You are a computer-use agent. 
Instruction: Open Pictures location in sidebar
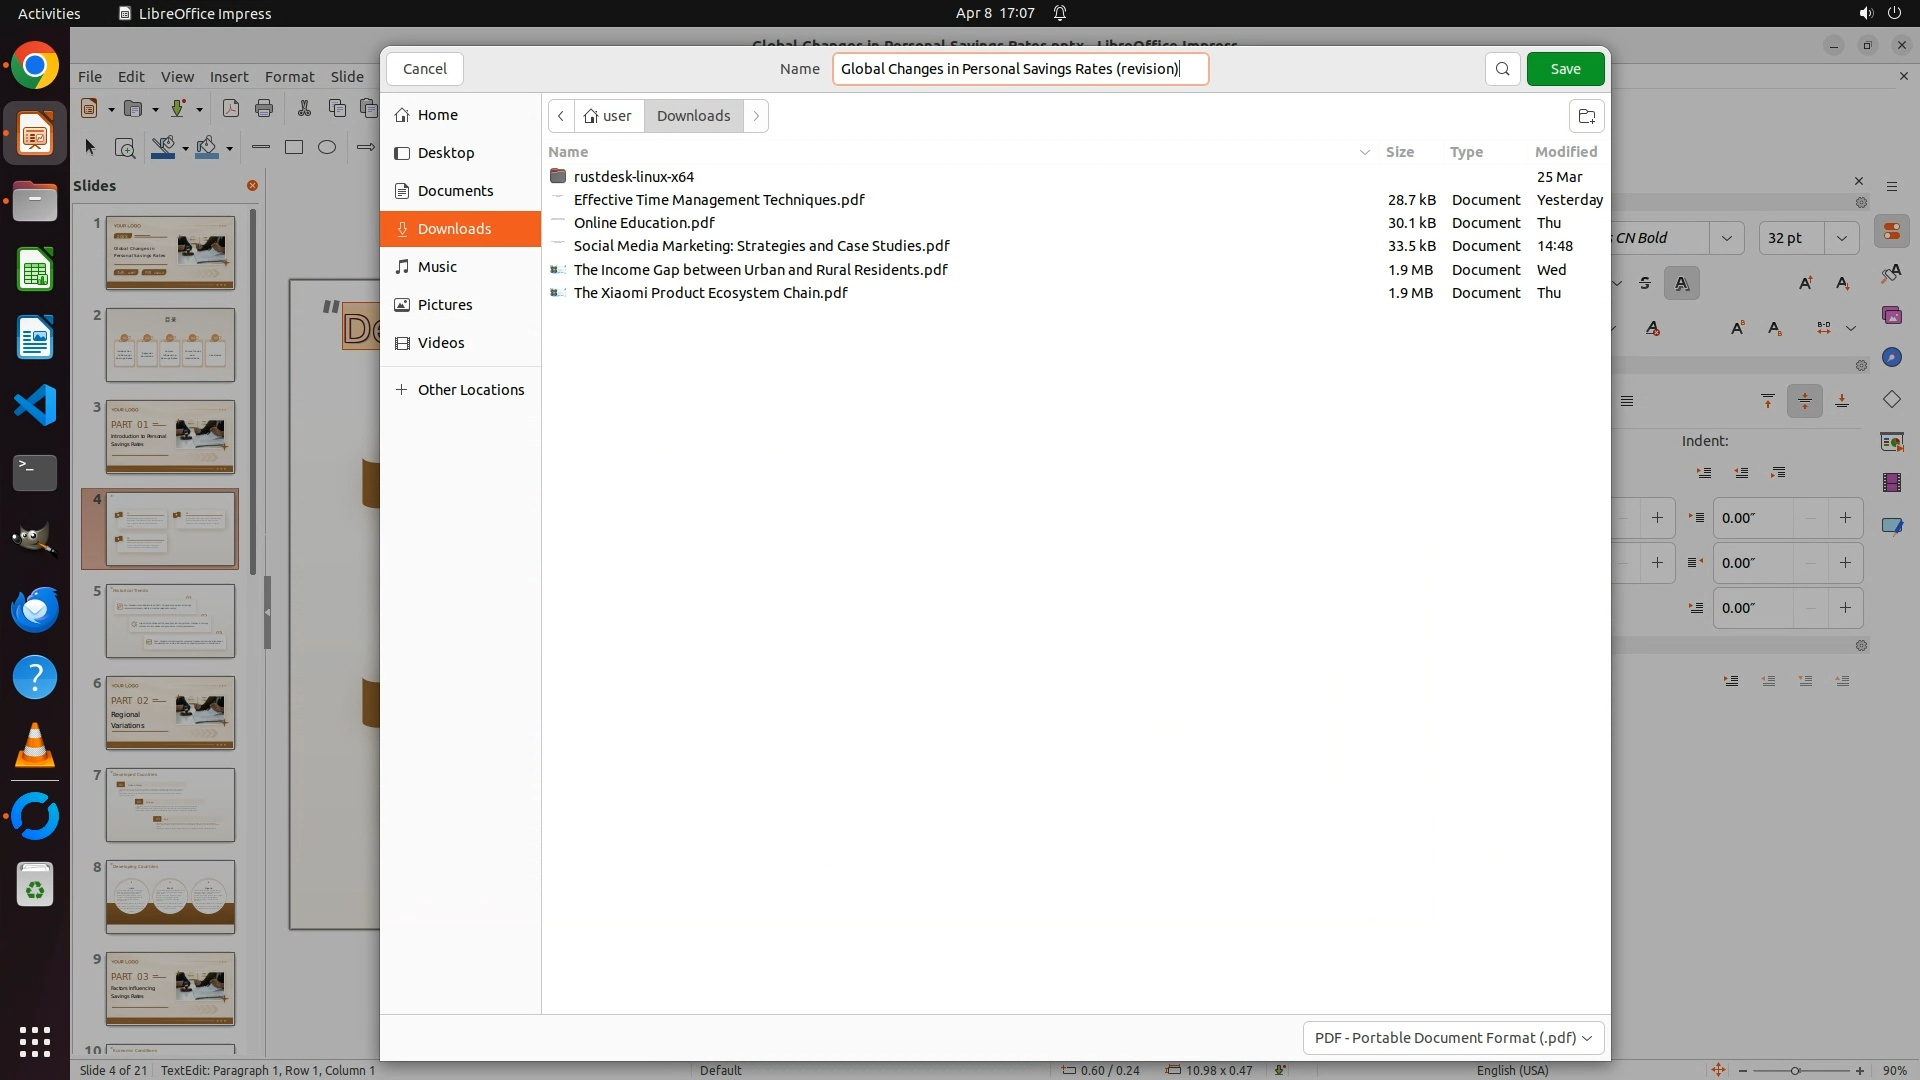444,305
